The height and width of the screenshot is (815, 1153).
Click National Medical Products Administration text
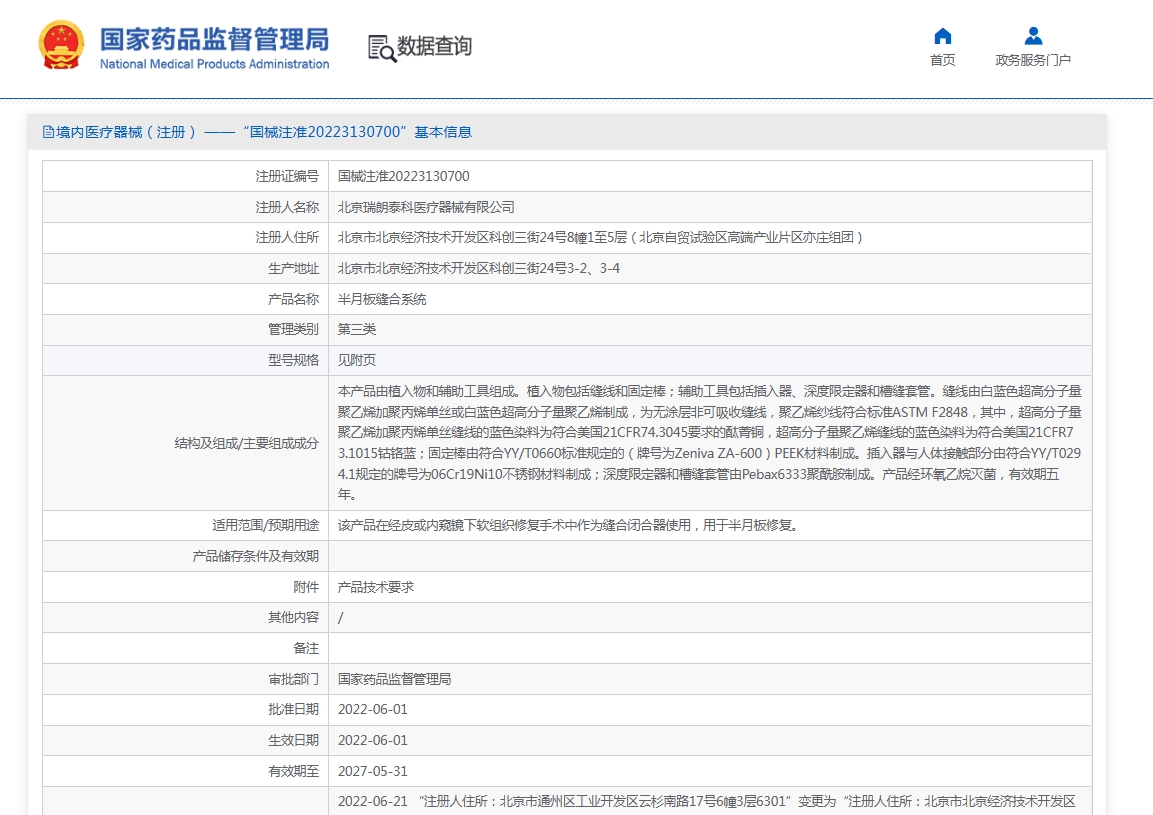point(215,64)
